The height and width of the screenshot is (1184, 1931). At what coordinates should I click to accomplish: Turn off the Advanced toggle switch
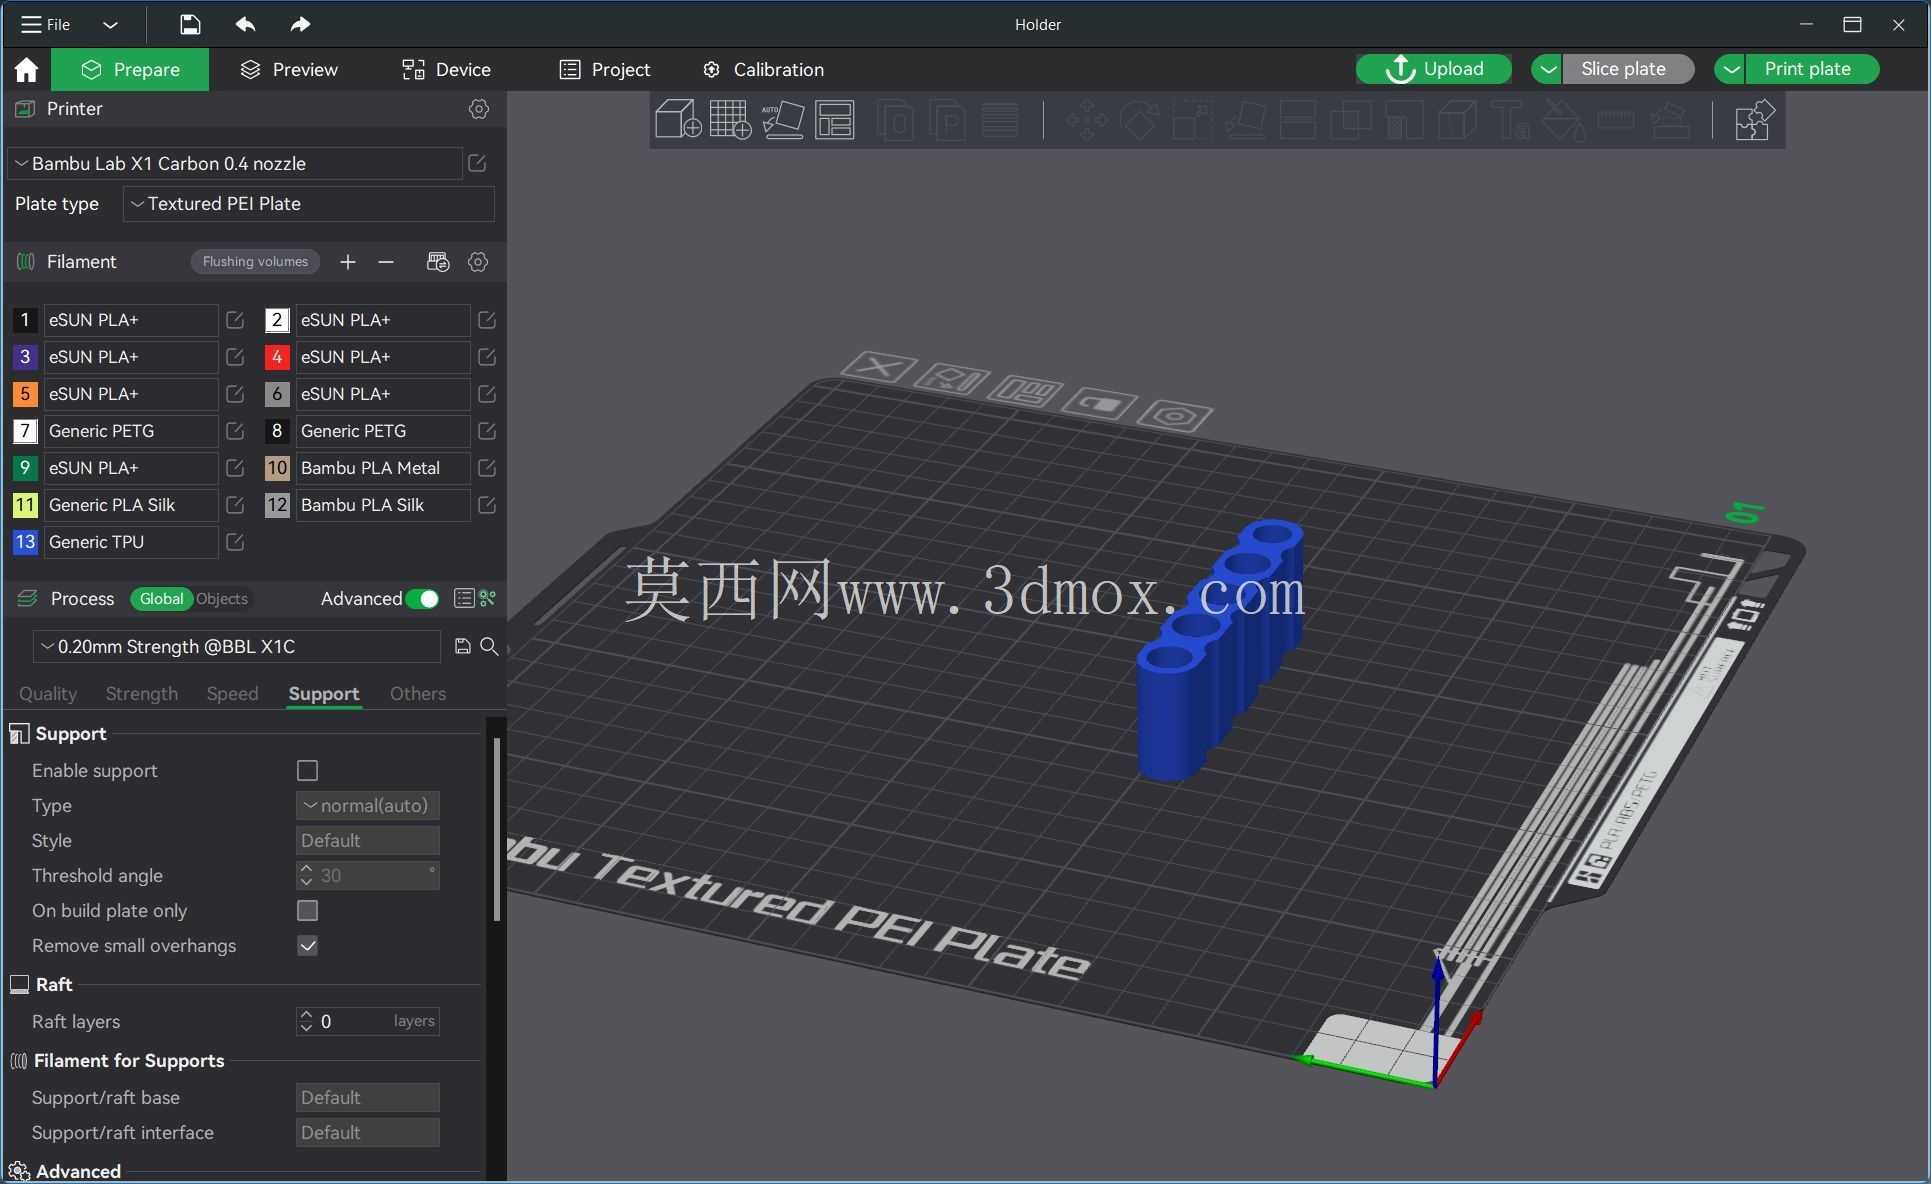tap(422, 599)
